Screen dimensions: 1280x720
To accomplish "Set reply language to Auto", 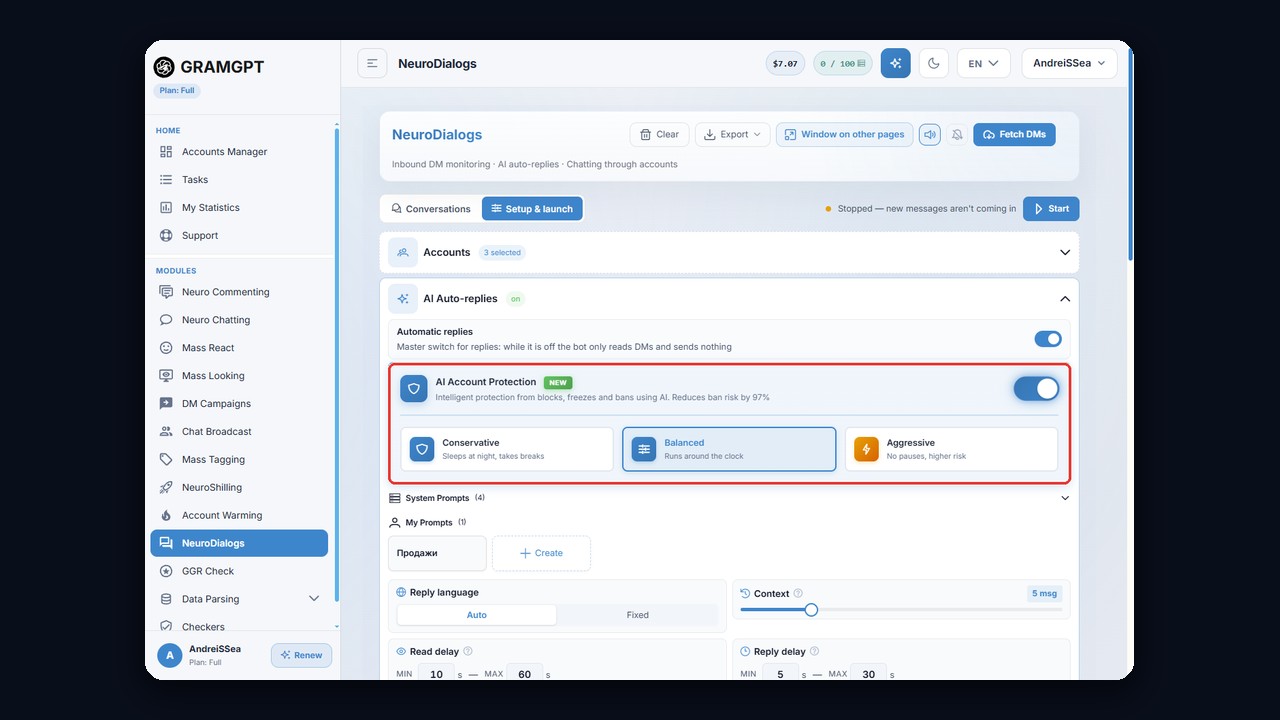I will [x=477, y=615].
